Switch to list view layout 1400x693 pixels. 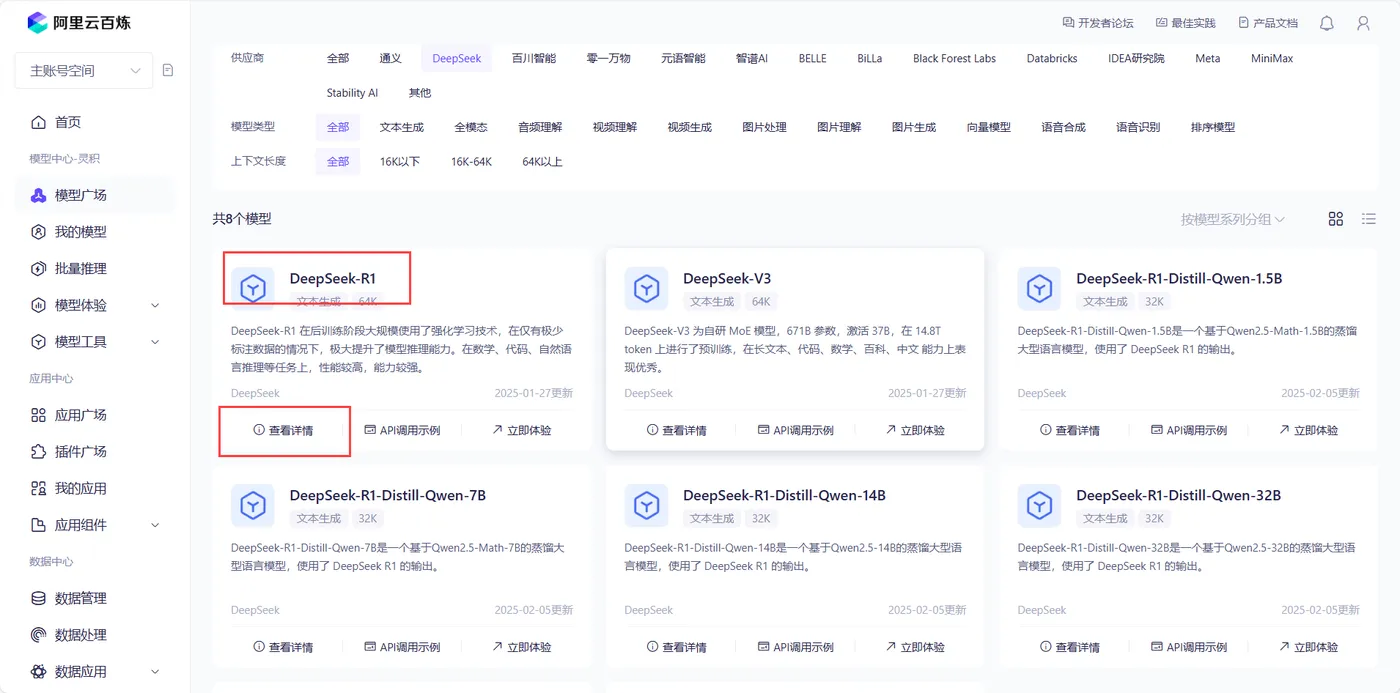pyautogui.click(x=1369, y=219)
